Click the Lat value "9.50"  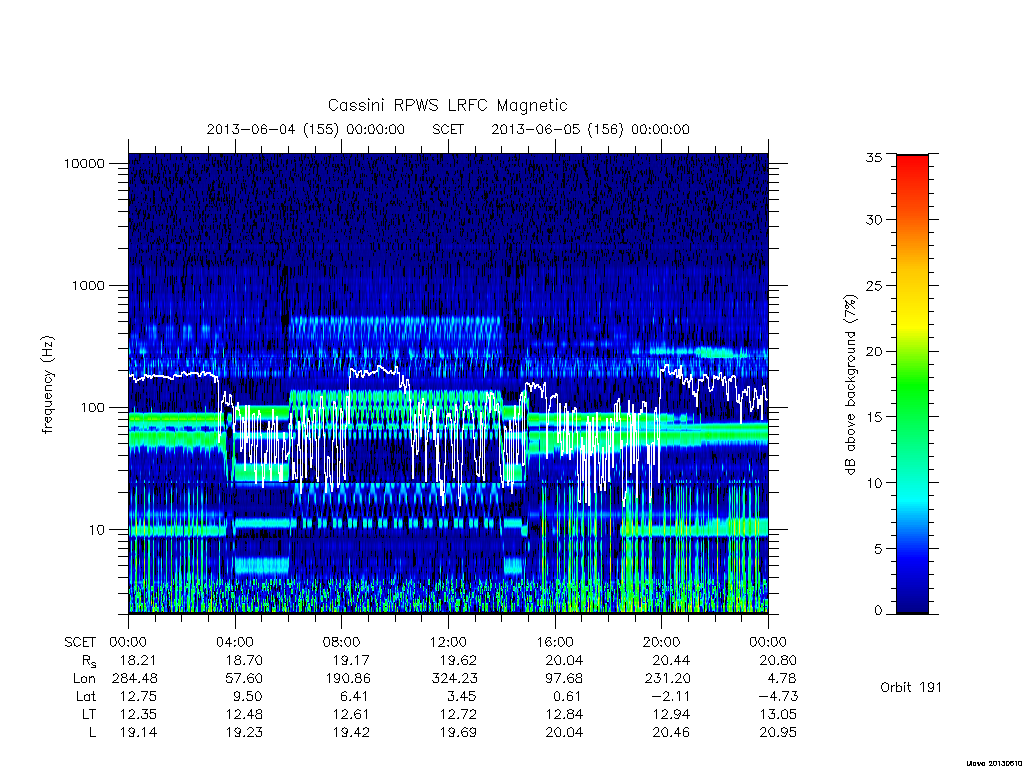click(x=248, y=696)
